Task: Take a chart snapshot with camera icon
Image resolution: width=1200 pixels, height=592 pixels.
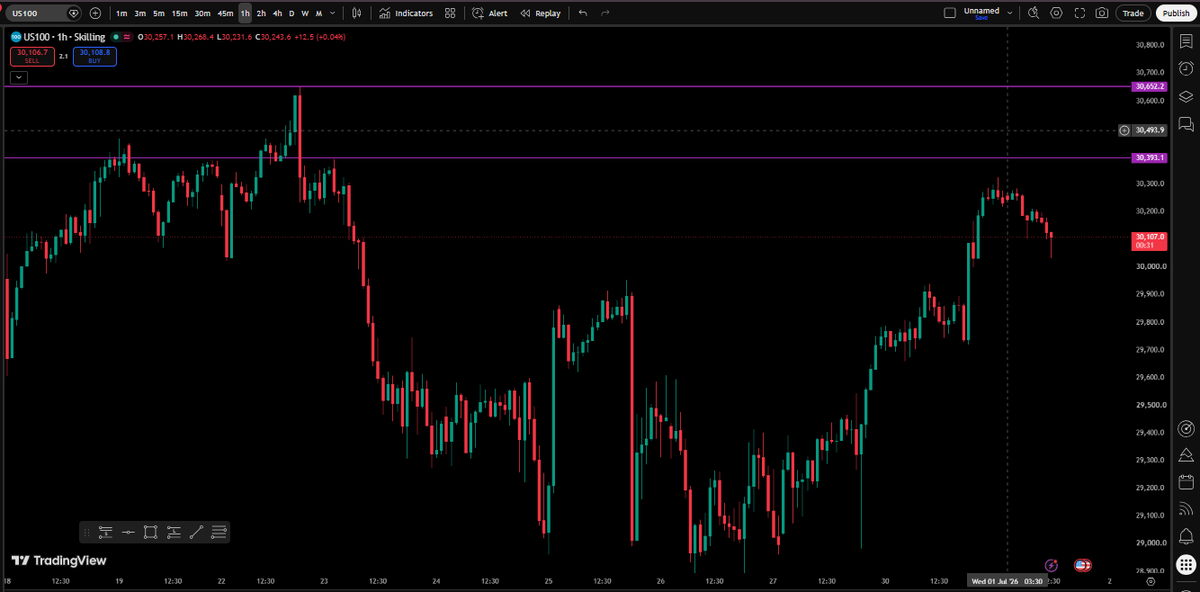Action: [x=1102, y=13]
